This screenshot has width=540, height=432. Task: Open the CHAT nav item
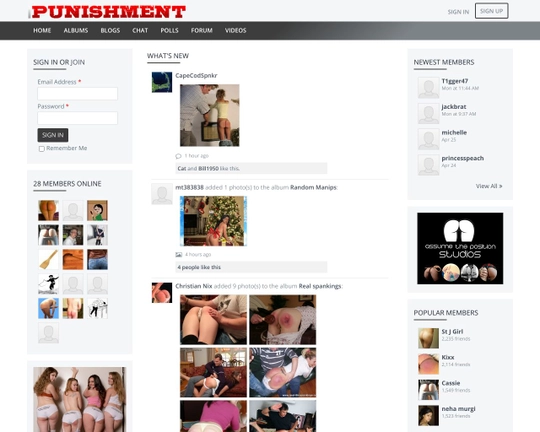(x=140, y=31)
